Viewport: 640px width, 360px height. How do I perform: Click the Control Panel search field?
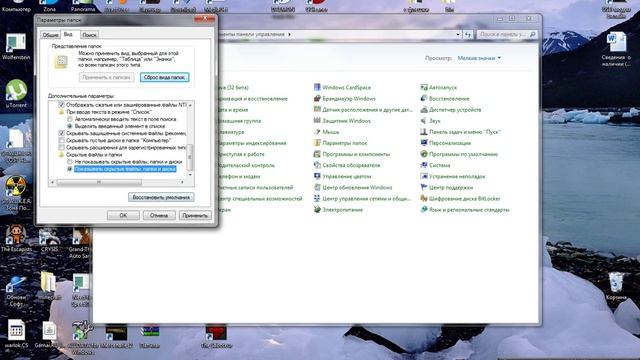(507, 35)
